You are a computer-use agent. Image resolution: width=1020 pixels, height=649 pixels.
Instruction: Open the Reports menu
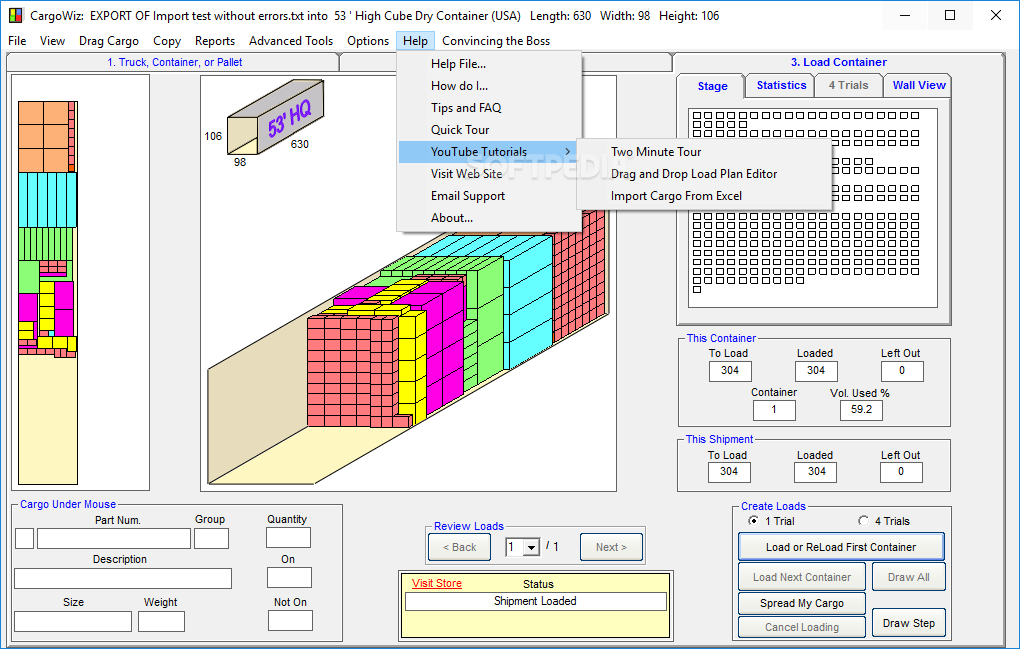coord(215,41)
